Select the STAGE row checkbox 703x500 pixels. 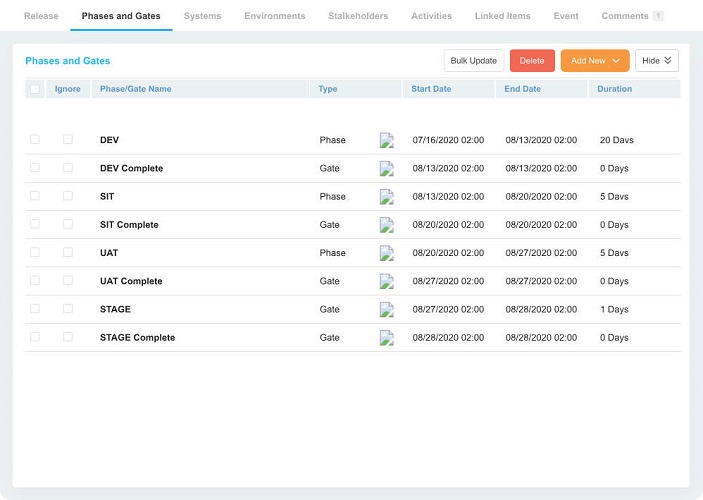(35, 309)
